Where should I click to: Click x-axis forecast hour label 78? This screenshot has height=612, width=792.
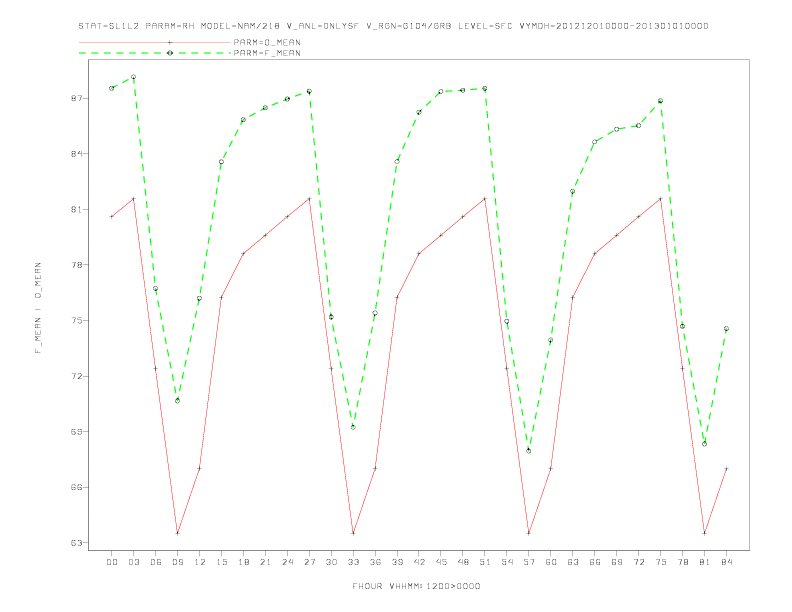pos(682,562)
